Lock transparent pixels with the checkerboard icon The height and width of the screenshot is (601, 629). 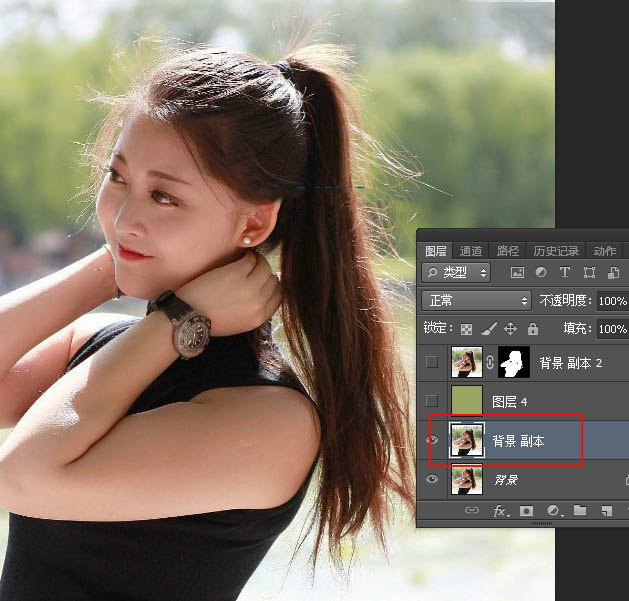coord(467,328)
